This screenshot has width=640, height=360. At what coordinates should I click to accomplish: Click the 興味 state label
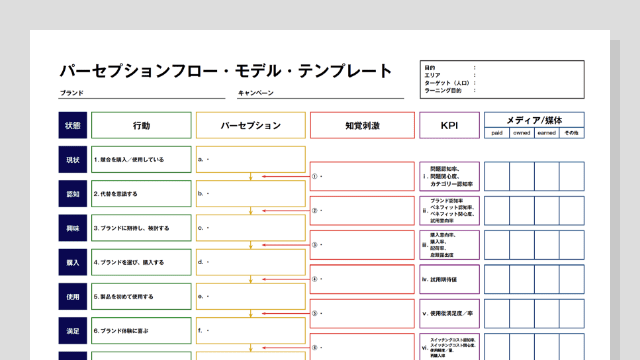[x=73, y=228]
